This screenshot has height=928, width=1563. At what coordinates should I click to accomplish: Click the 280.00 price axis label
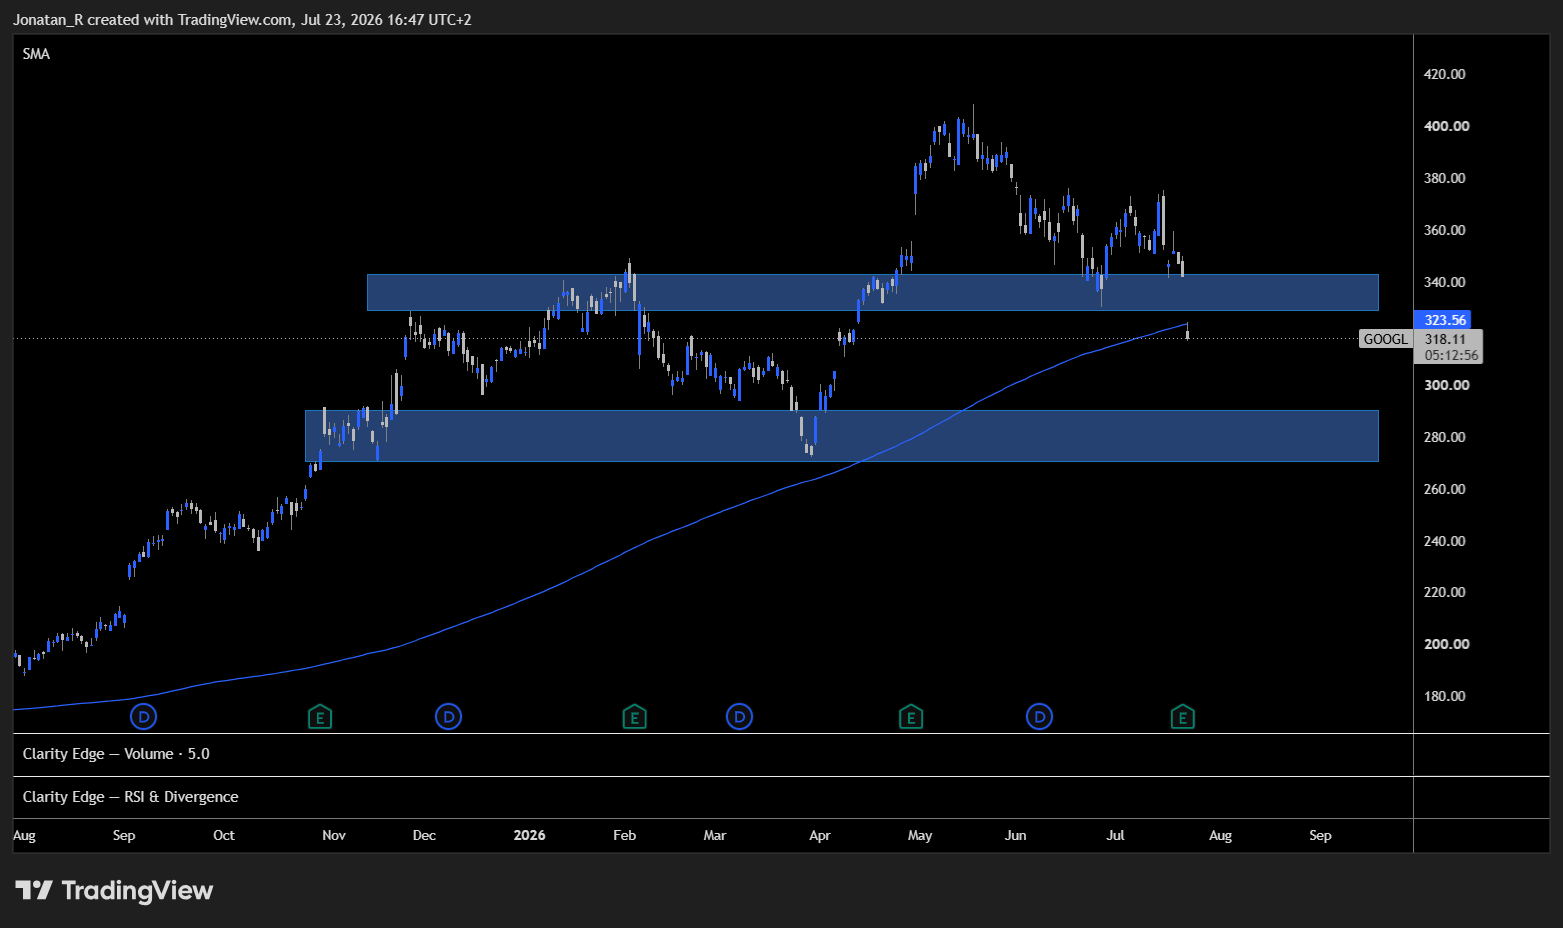click(1444, 437)
